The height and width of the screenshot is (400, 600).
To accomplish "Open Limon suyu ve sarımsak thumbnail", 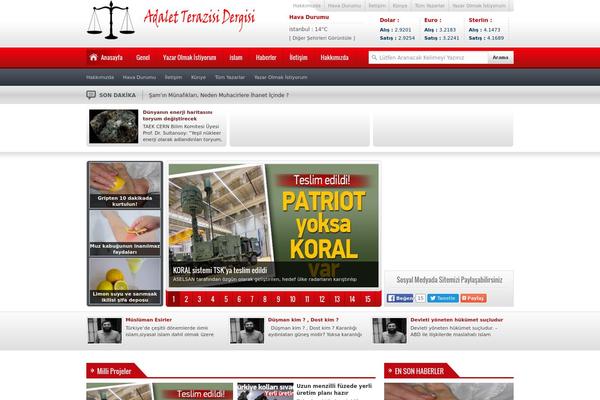I will (125, 281).
